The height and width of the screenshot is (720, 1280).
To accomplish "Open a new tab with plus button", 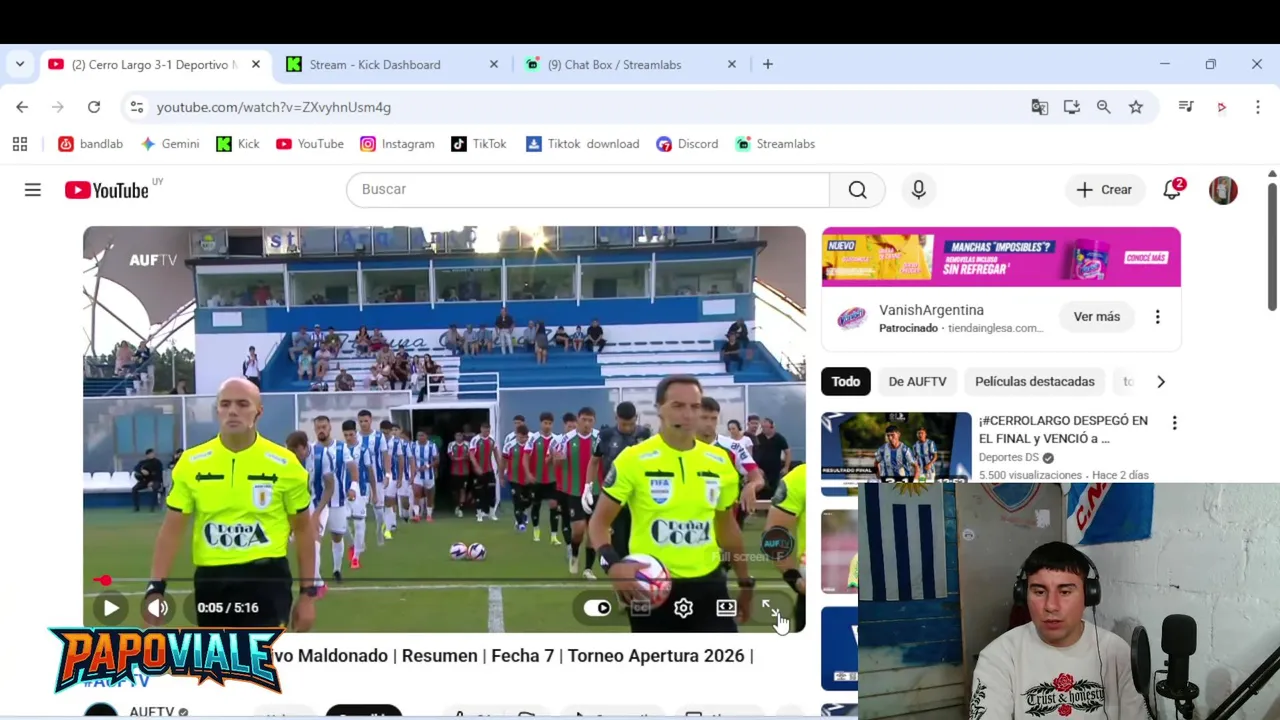I will click(x=767, y=64).
